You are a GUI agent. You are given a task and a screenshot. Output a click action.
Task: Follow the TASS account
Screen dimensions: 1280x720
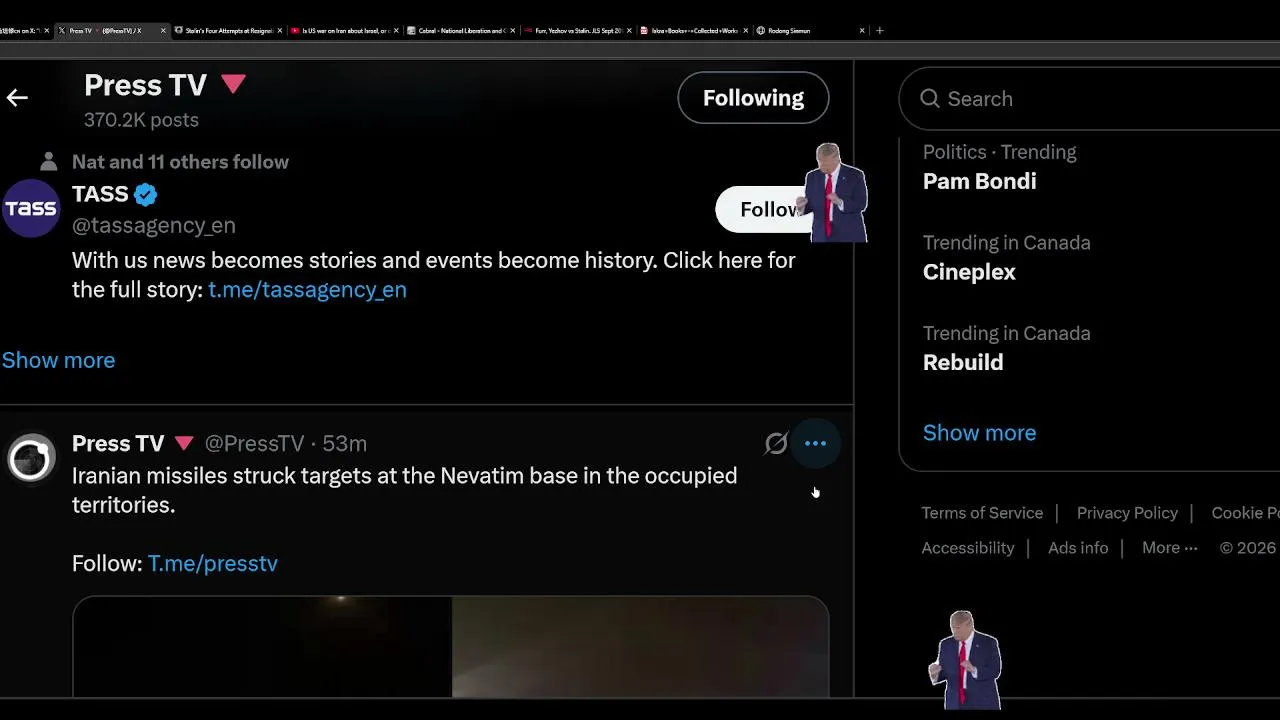click(765, 209)
